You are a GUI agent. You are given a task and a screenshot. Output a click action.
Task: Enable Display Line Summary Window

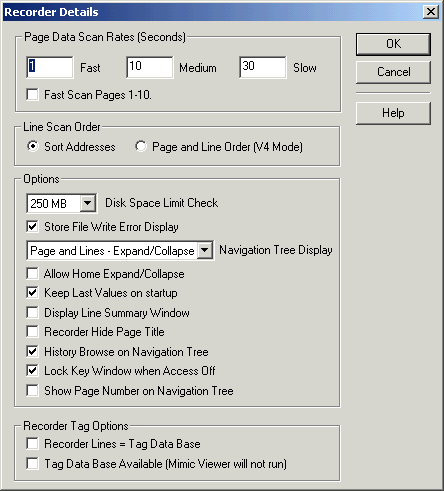32,312
